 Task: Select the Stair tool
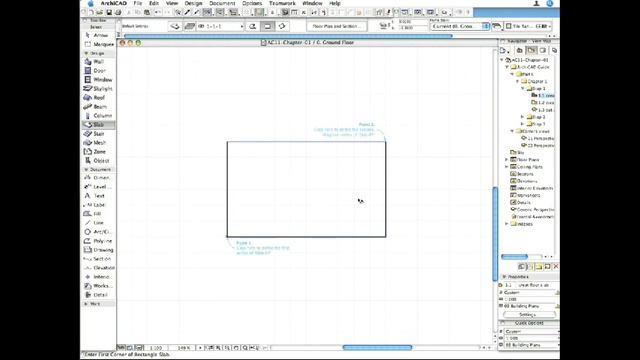tap(98, 133)
